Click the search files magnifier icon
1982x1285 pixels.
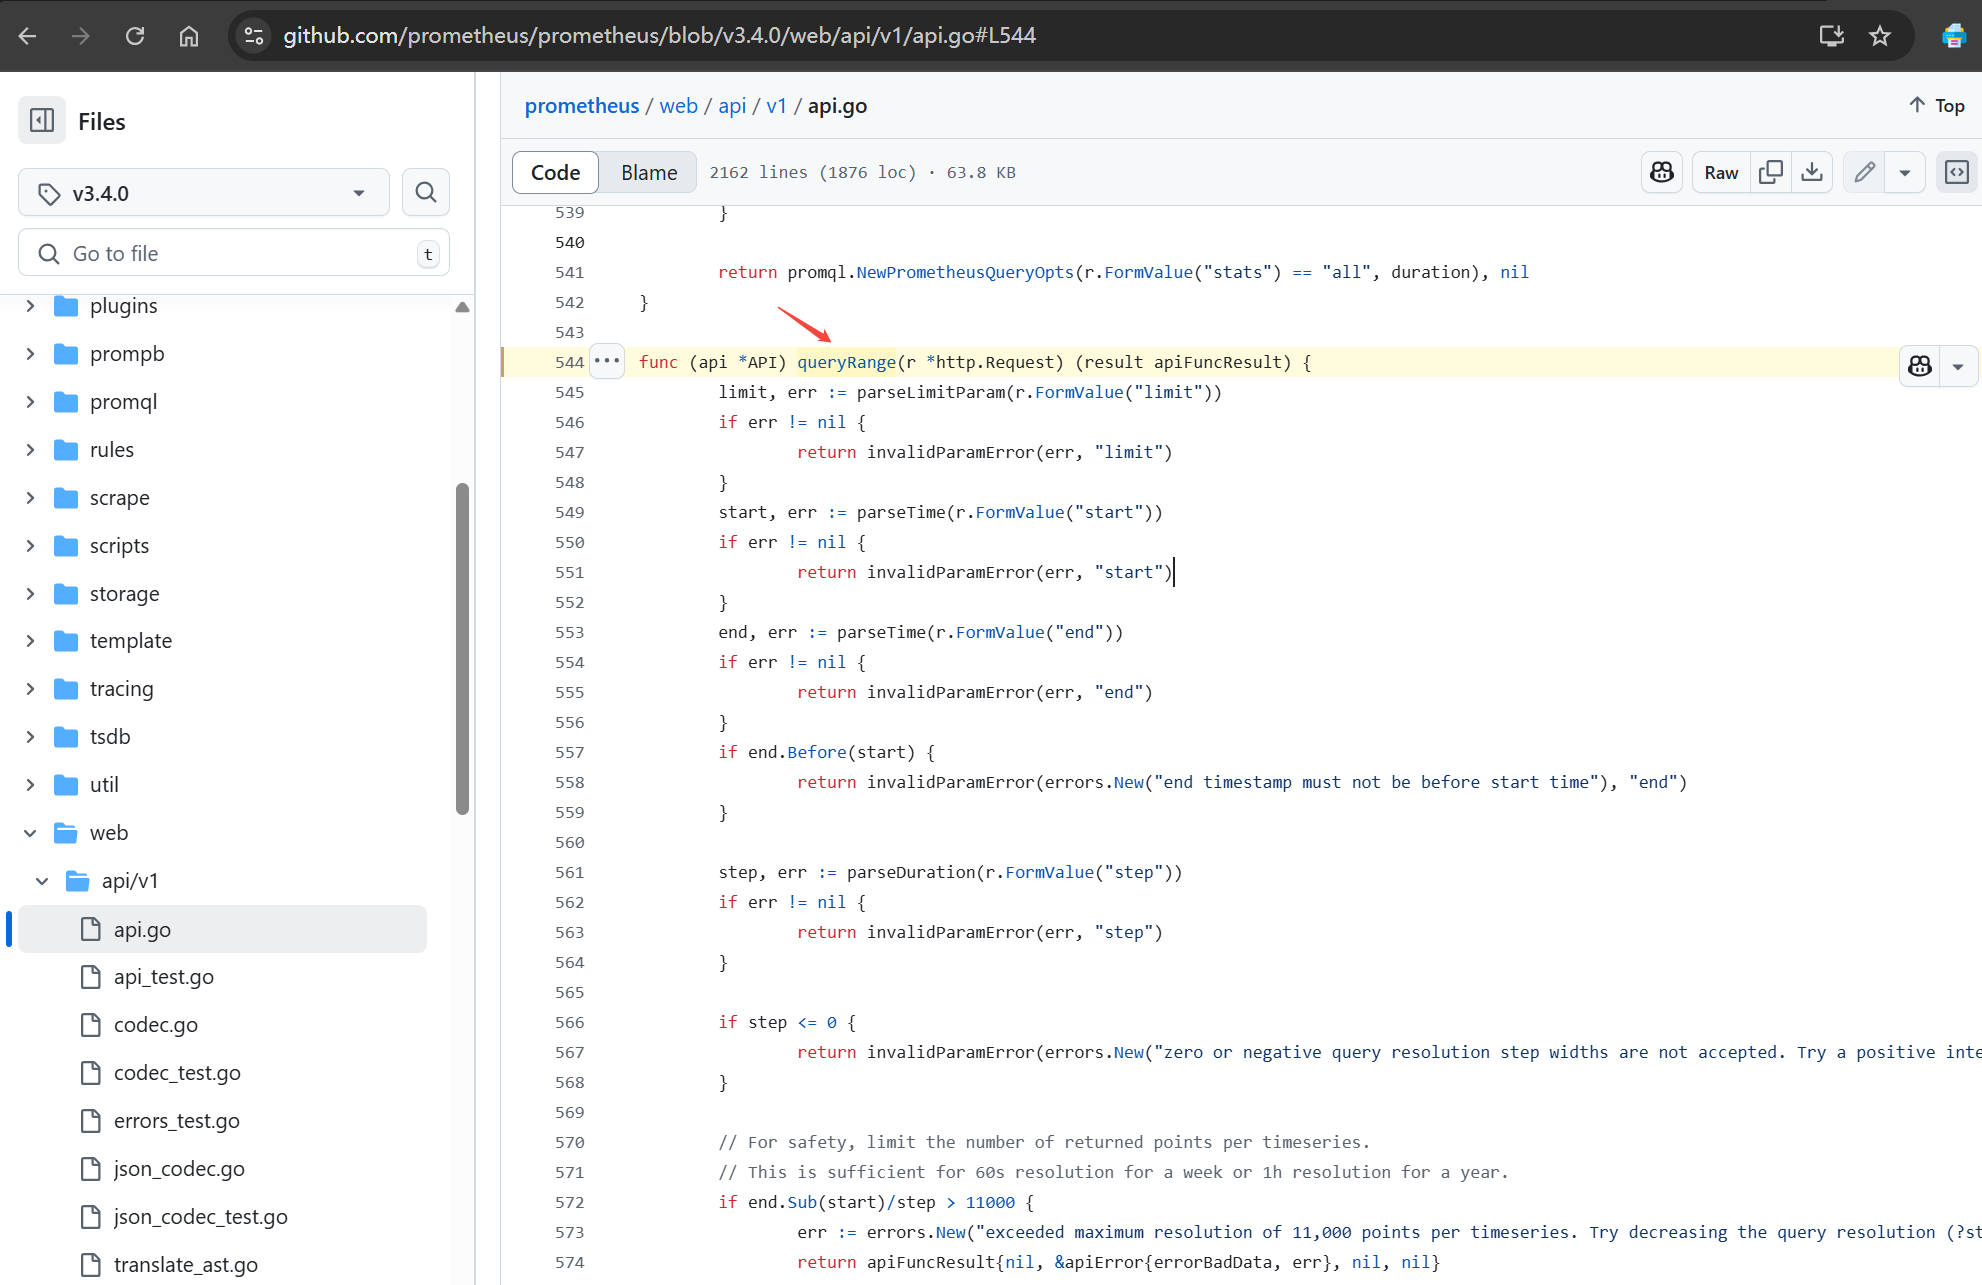426,193
